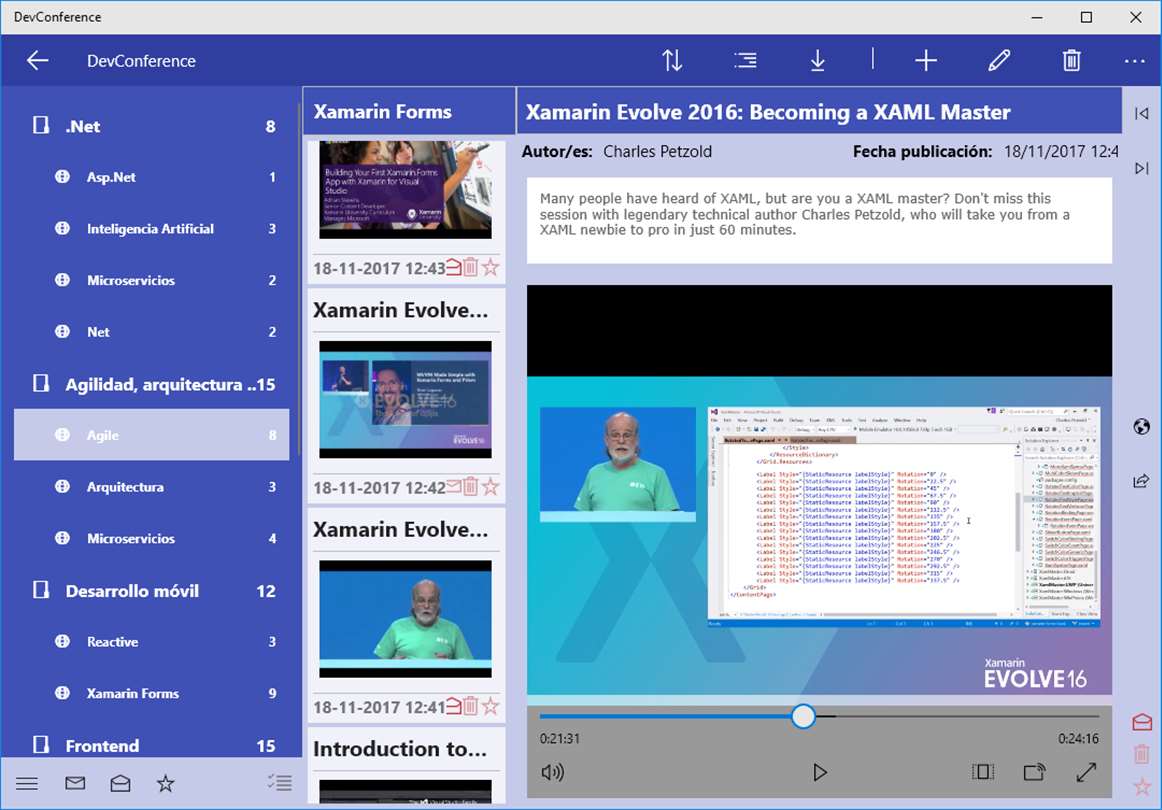Mute the video with the volume icon
The height and width of the screenshot is (810, 1162).
tap(552, 772)
